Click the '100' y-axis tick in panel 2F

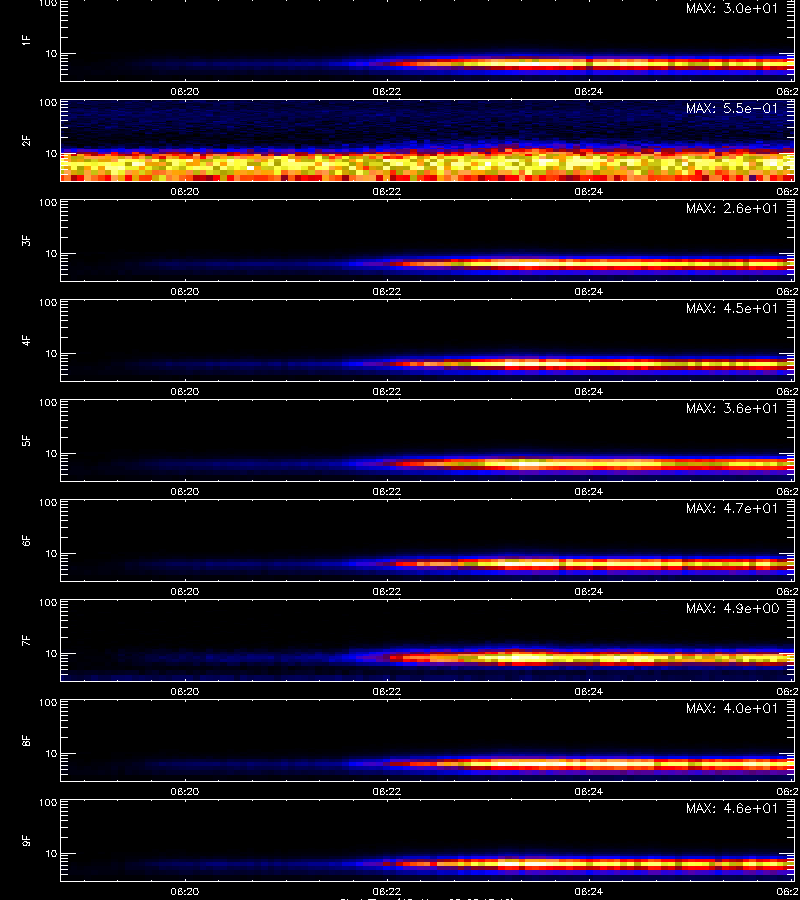pyautogui.click(x=48, y=103)
